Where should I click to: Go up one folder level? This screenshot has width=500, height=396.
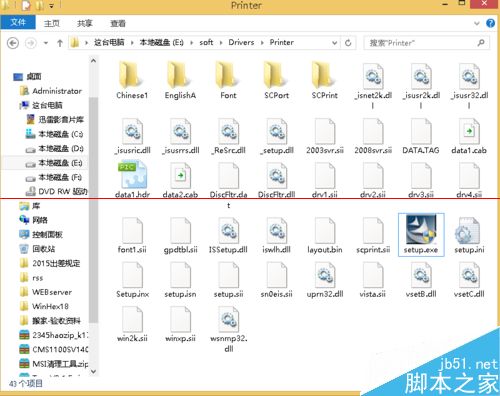(x=60, y=43)
